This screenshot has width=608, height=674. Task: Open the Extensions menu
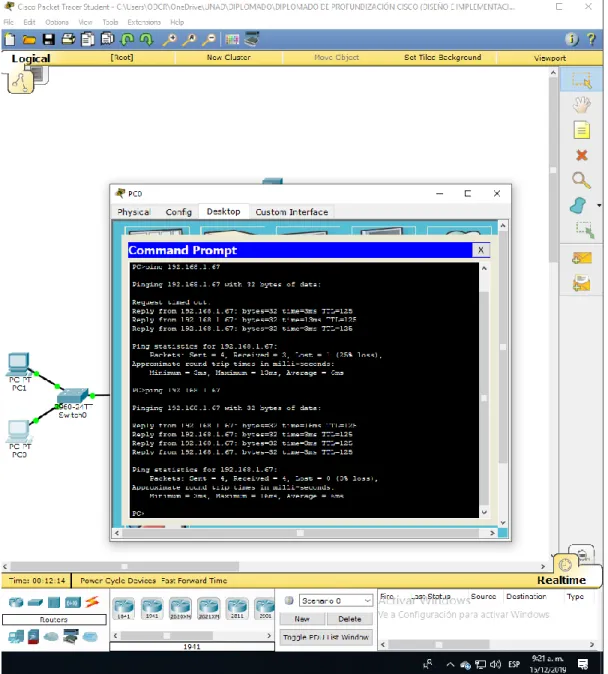tap(144, 22)
